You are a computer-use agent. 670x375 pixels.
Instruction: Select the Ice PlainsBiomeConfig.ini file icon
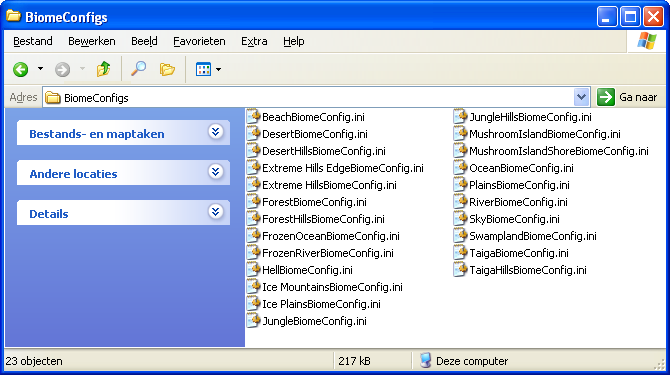click(x=253, y=304)
